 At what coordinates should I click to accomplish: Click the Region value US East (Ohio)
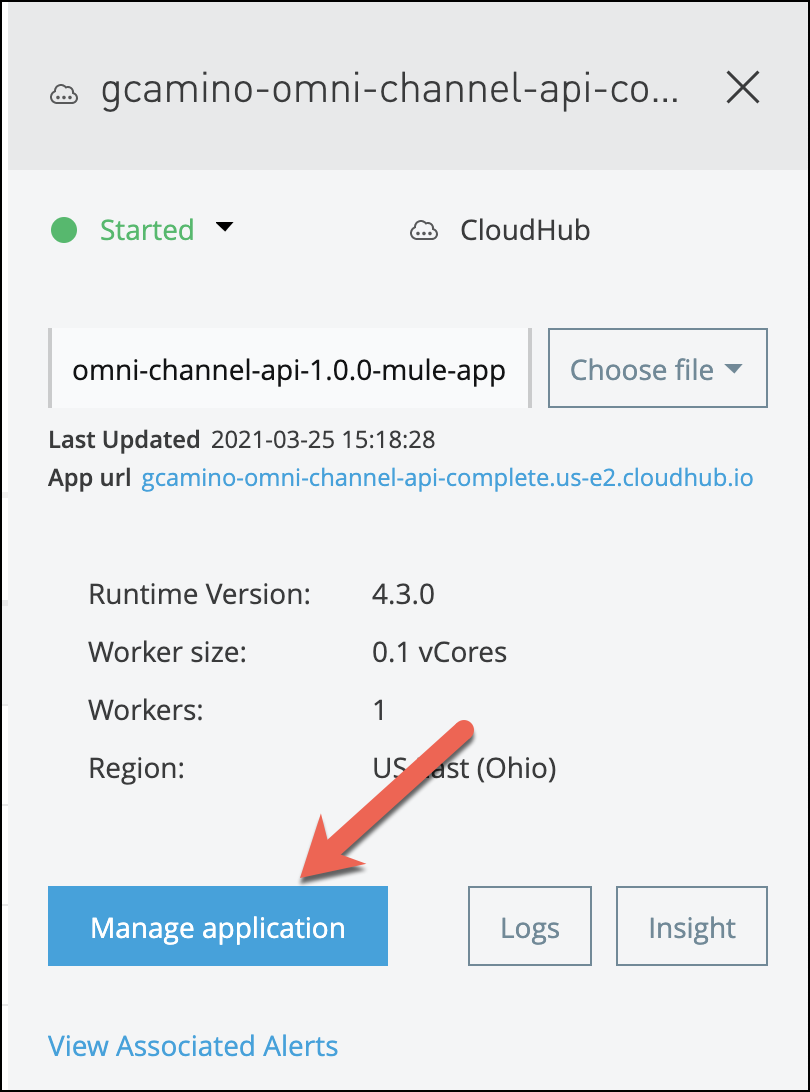[465, 768]
